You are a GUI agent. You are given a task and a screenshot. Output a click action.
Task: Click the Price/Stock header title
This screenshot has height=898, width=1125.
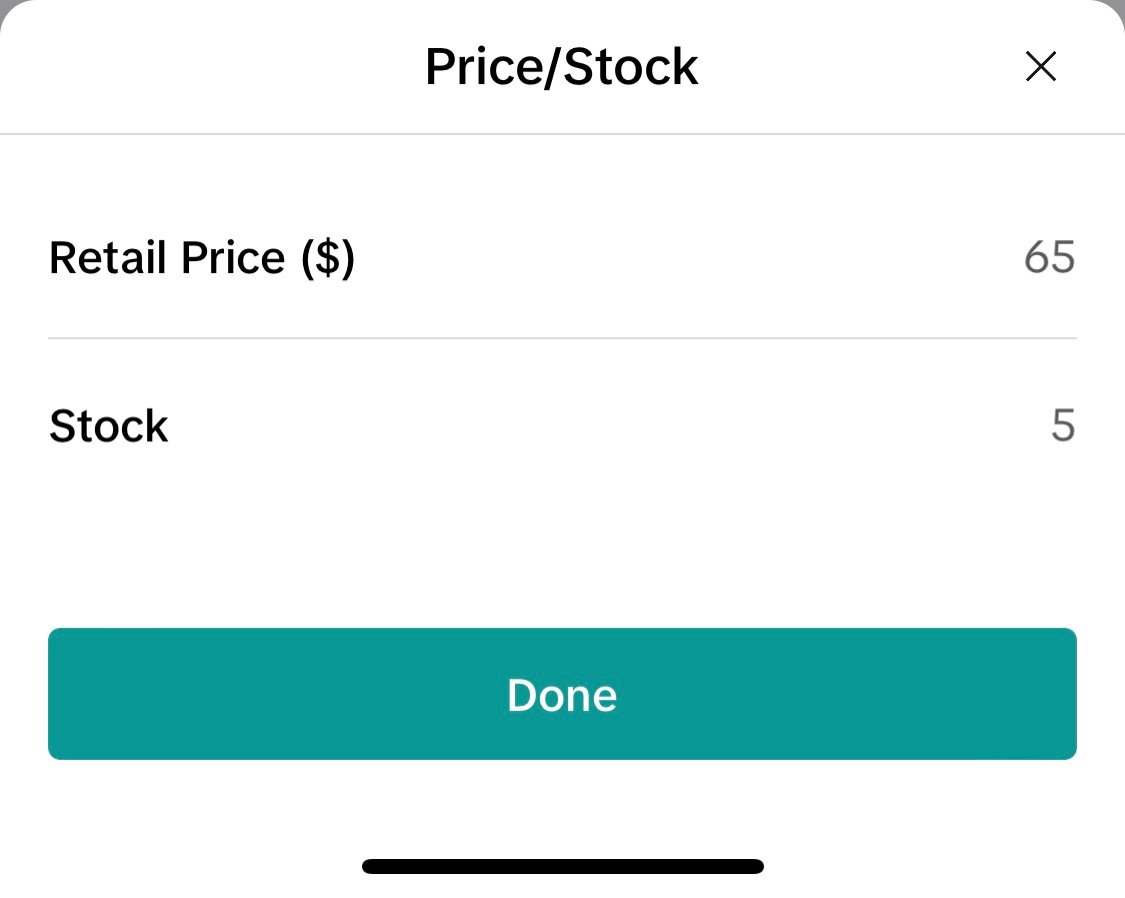(561, 67)
